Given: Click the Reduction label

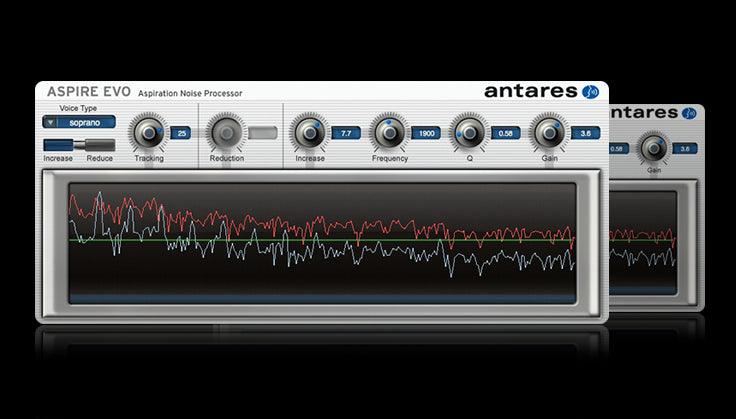Looking at the screenshot, I should point(227,159).
